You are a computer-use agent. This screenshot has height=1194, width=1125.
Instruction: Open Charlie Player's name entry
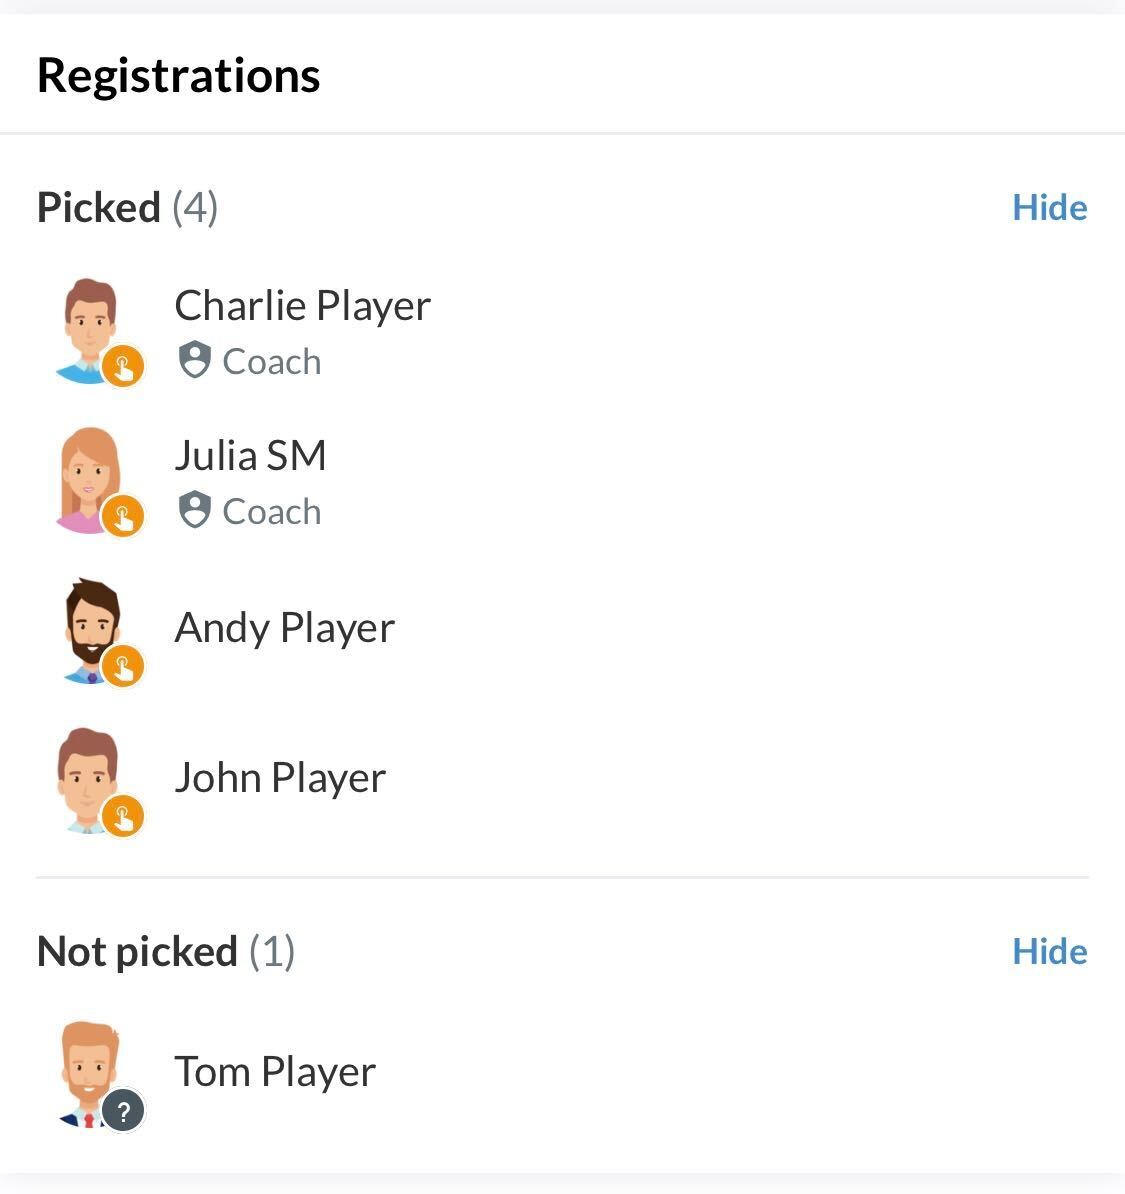tap(302, 306)
